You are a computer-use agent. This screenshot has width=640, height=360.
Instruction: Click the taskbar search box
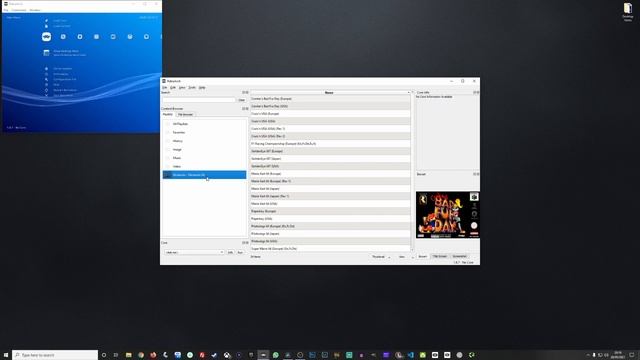(55, 355)
